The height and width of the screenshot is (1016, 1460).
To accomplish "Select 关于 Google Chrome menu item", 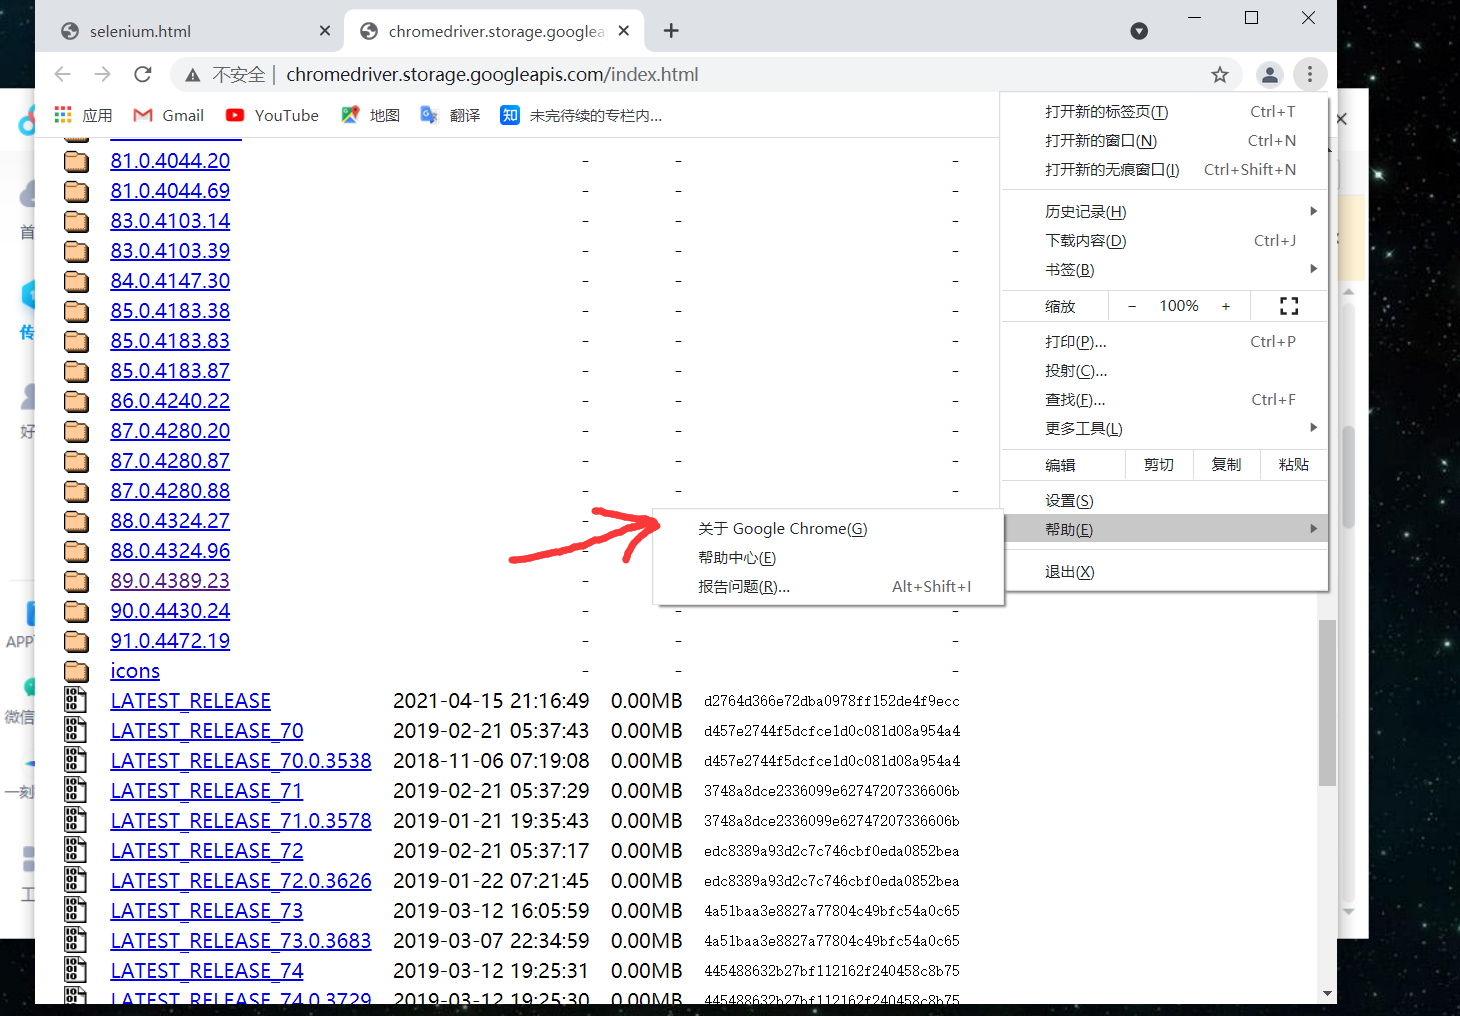I will [x=782, y=528].
